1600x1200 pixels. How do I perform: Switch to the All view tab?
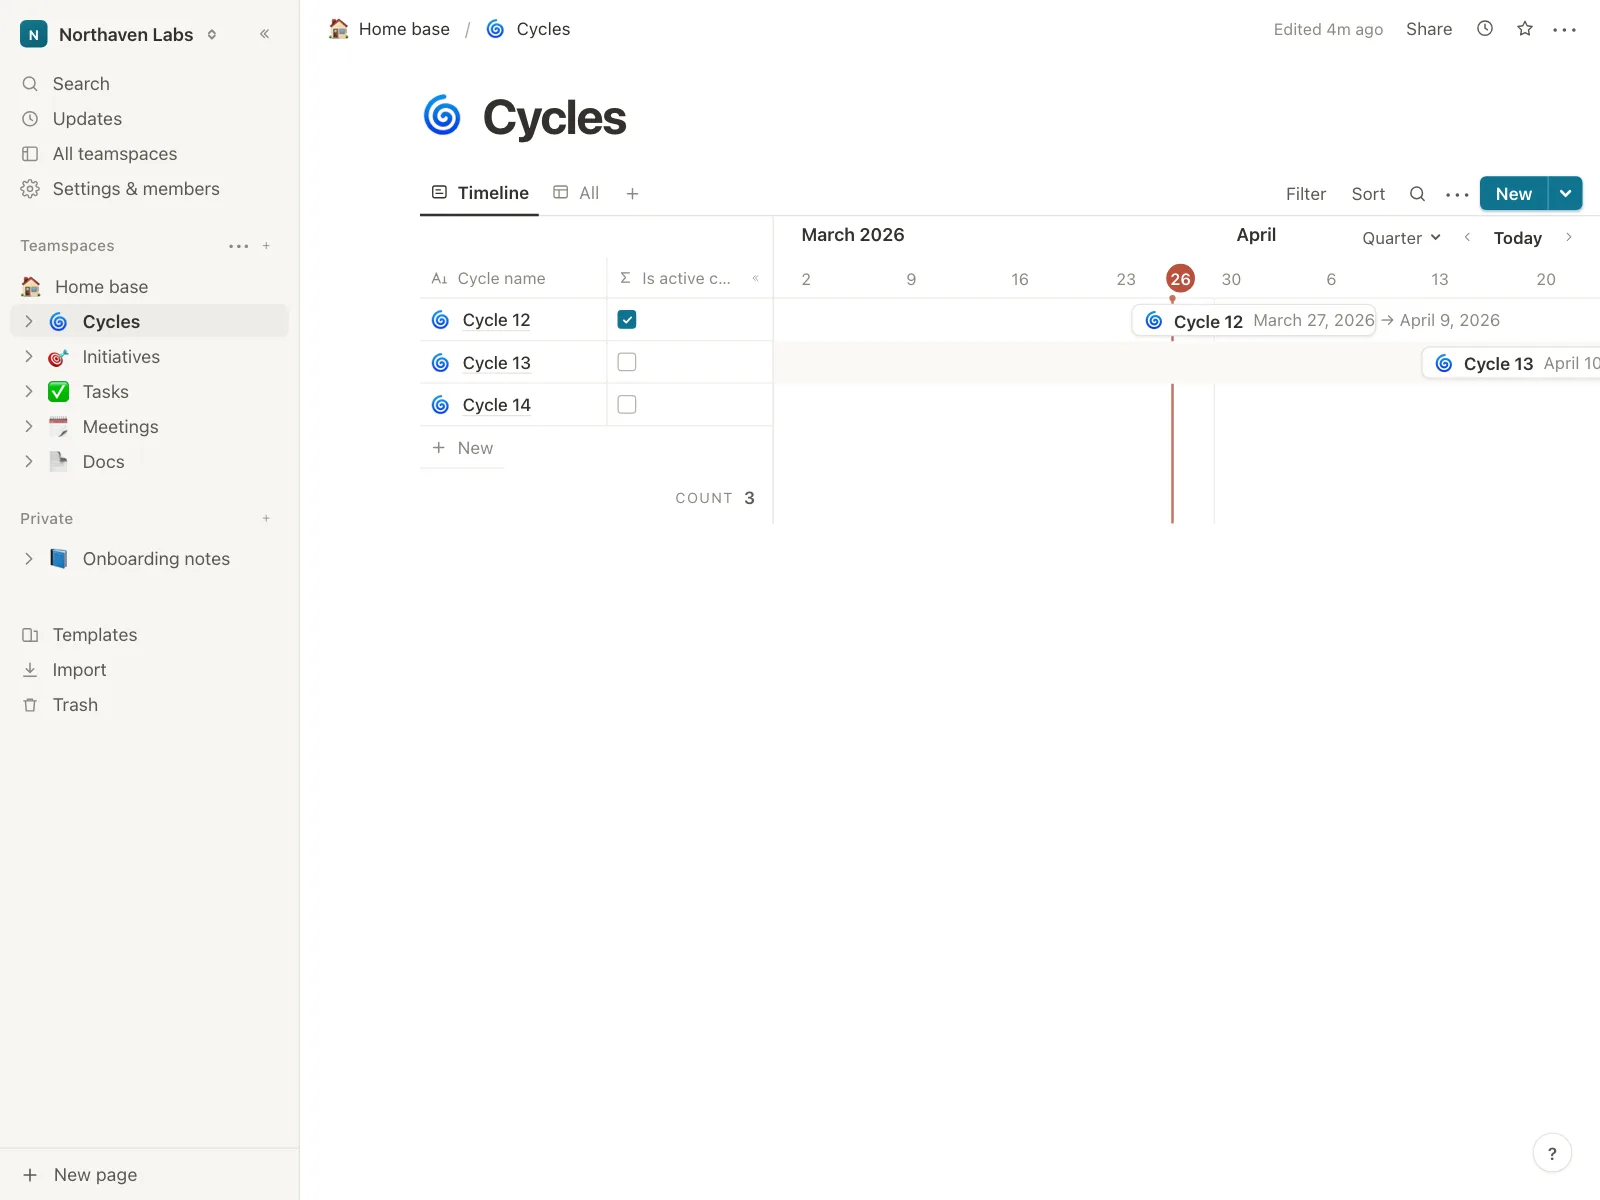pyautogui.click(x=576, y=193)
